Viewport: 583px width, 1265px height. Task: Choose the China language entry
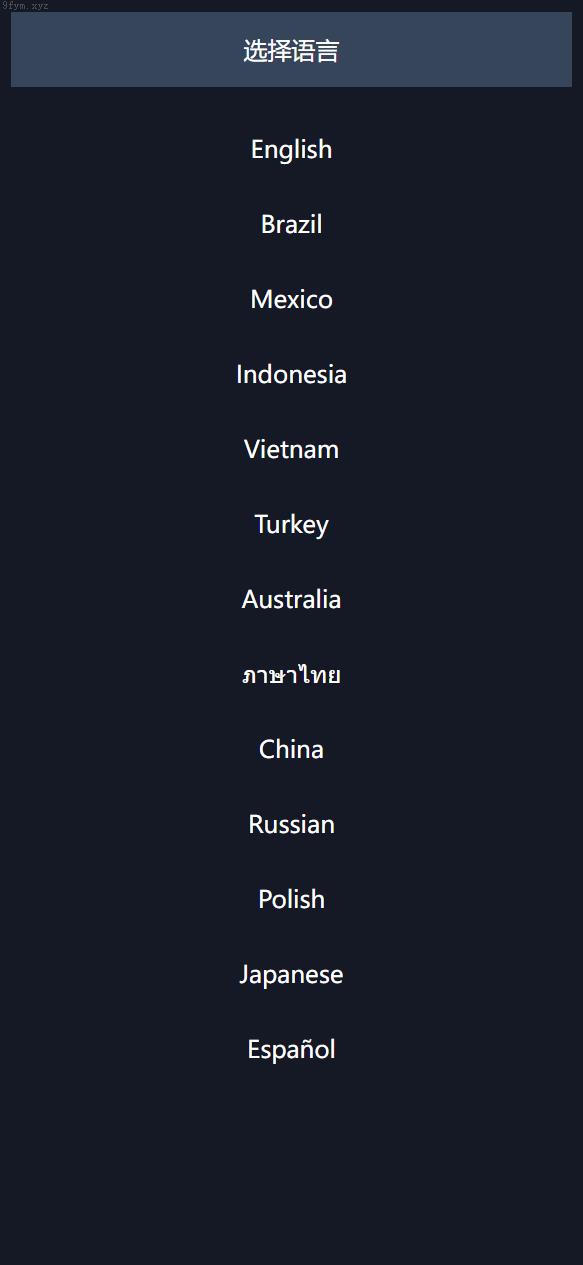point(291,750)
